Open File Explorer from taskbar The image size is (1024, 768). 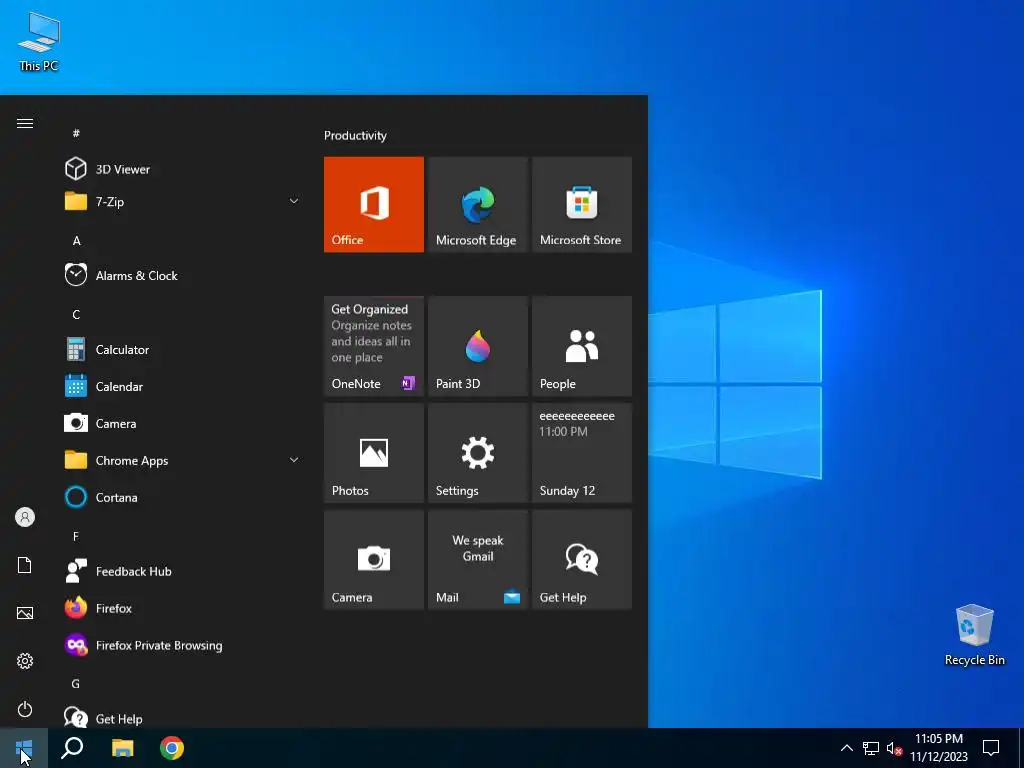coord(122,748)
